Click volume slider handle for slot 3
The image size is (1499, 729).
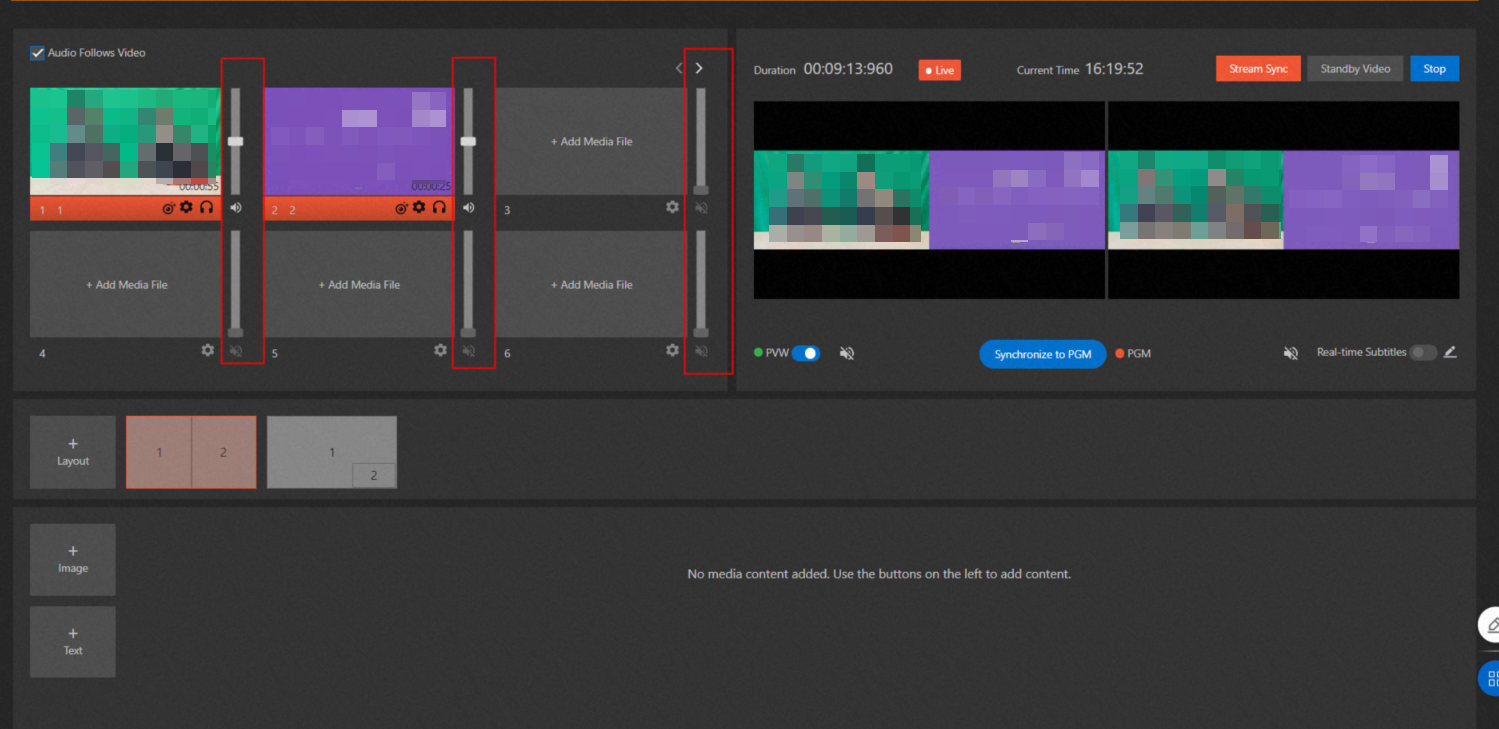click(x=701, y=190)
